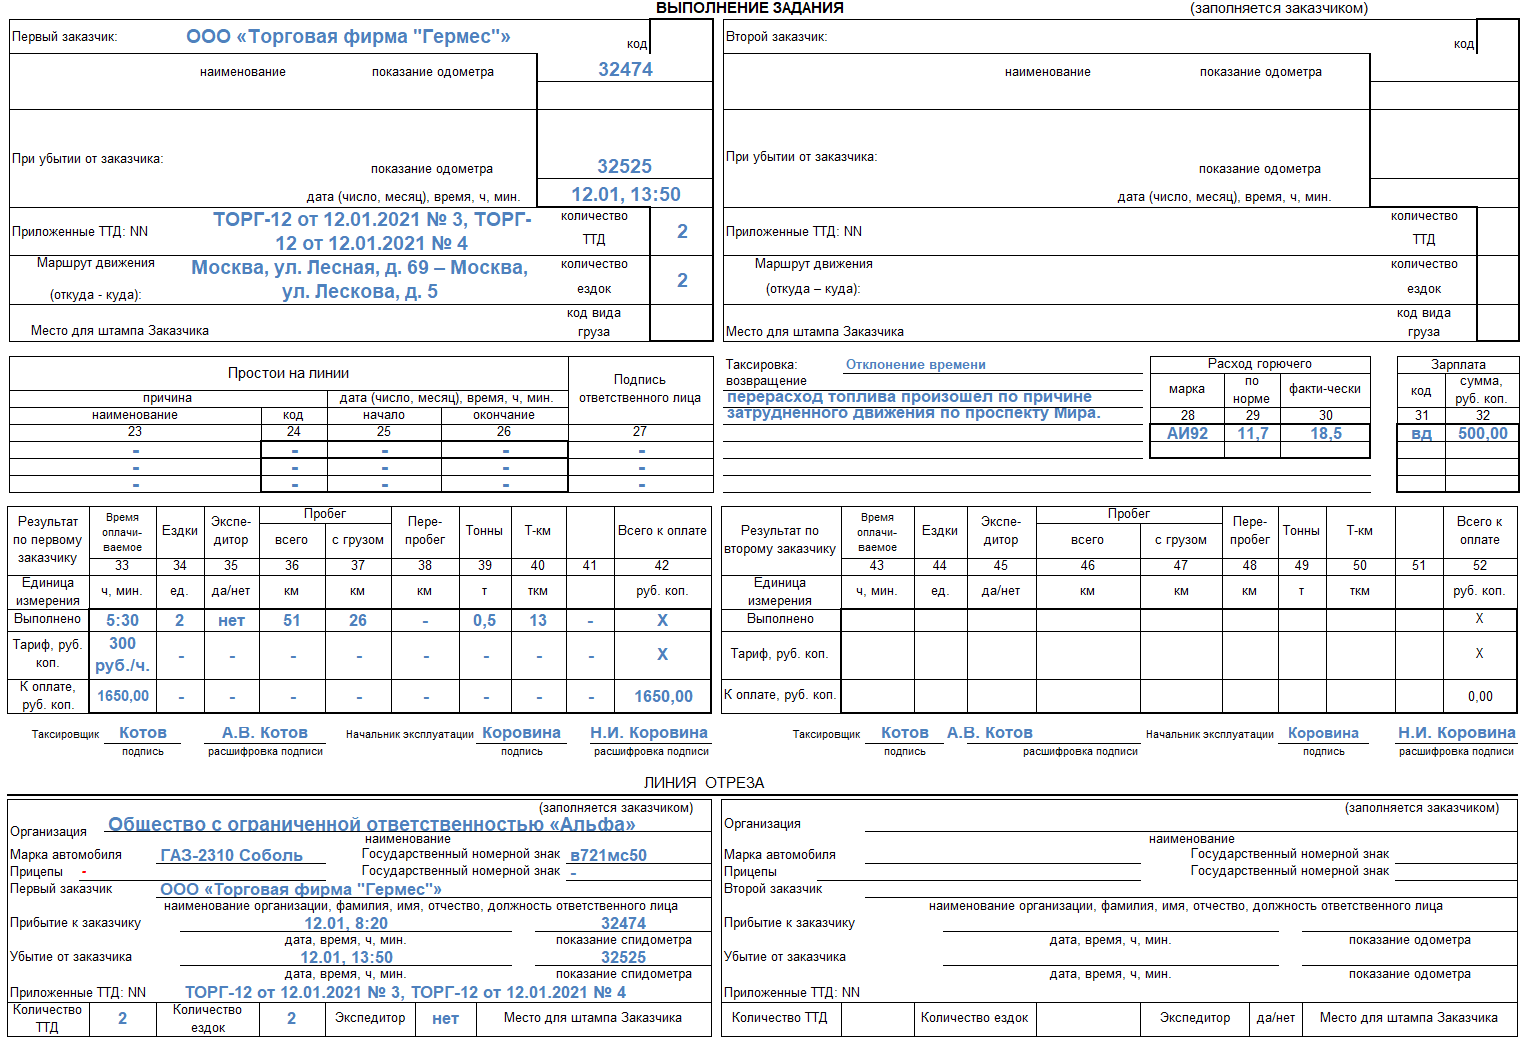Image resolution: width=1524 pixels, height=1050 pixels.
Task: Click the tariff cell '300 руб./ч.'
Action: (122, 655)
